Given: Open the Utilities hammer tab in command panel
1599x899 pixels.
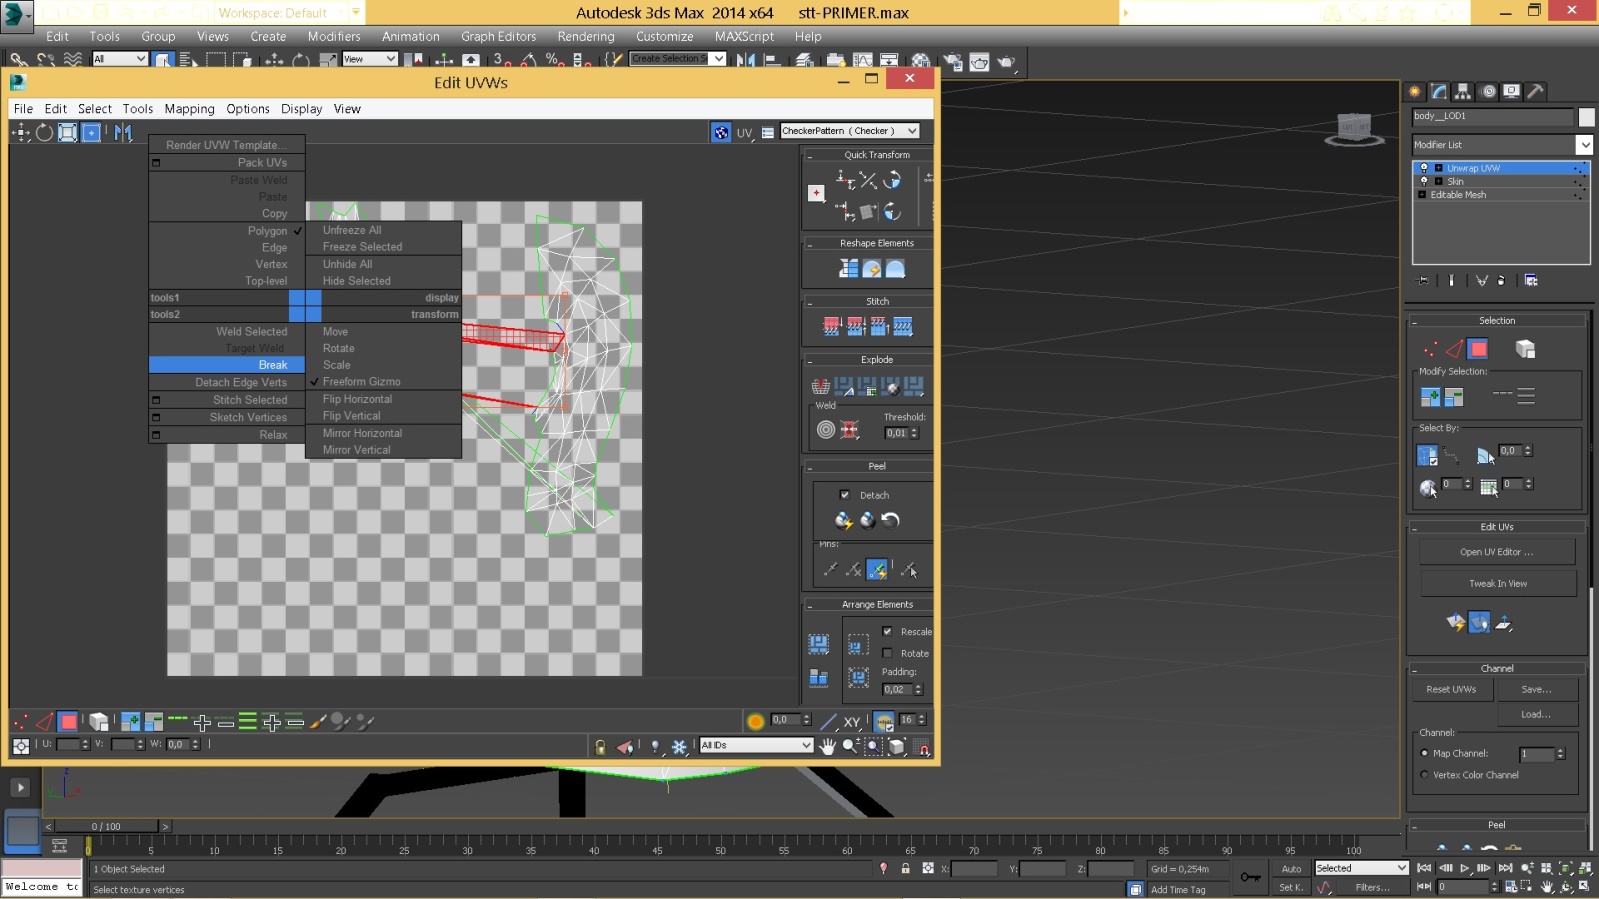Looking at the screenshot, I should click(x=1536, y=91).
